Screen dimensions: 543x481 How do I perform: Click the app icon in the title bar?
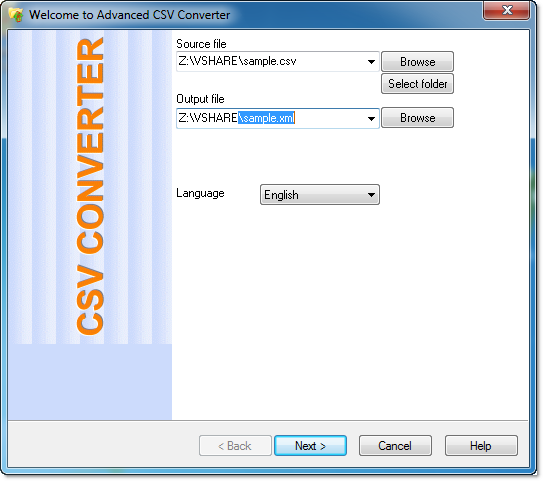click(x=16, y=15)
